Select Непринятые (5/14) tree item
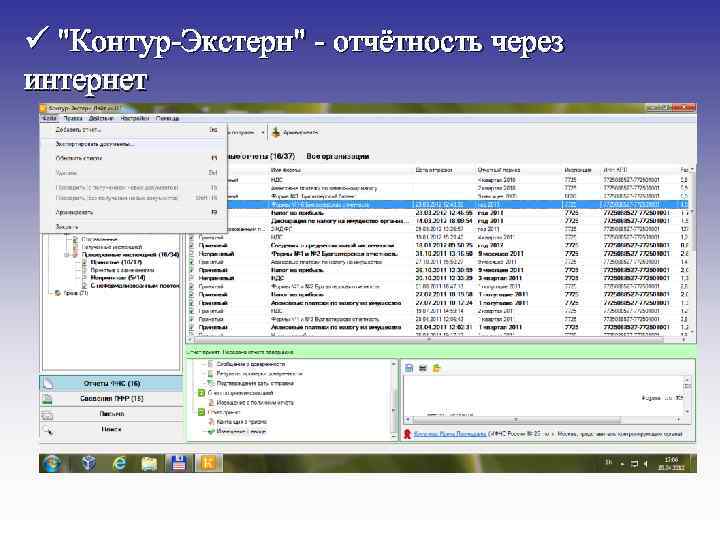 pos(118,278)
